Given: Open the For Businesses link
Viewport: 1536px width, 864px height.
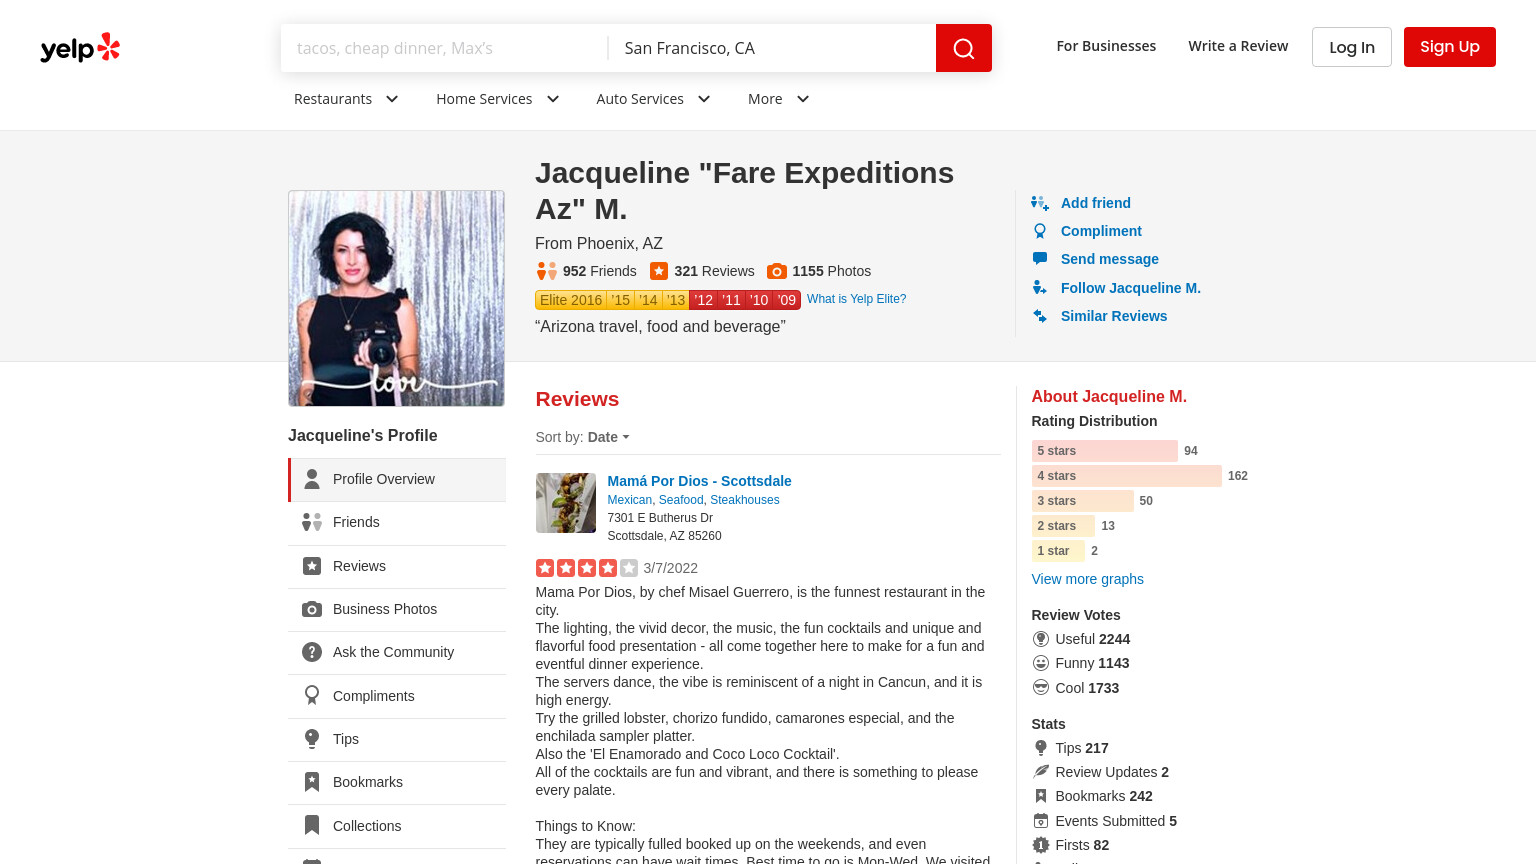Looking at the screenshot, I should tap(1106, 46).
